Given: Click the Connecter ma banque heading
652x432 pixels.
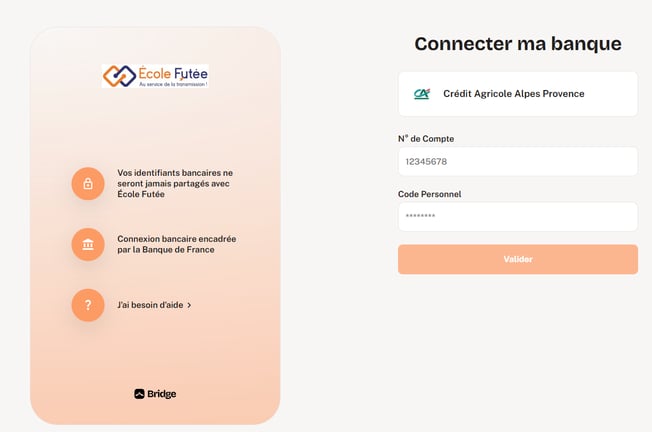Looking at the screenshot, I should pos(518,44).
